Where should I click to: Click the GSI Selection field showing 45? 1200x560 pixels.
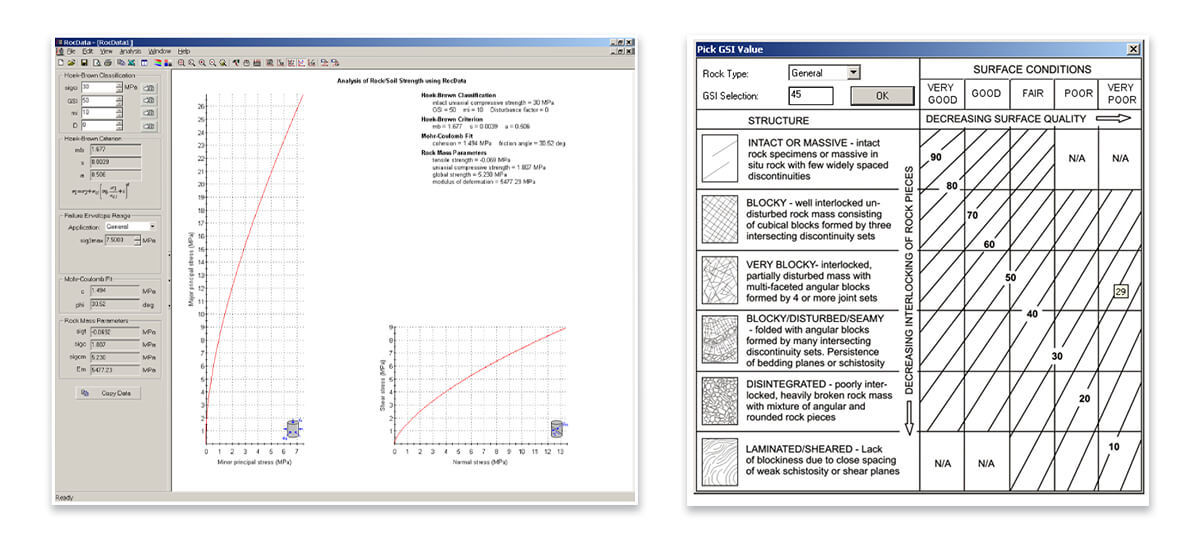pos(810,96)
